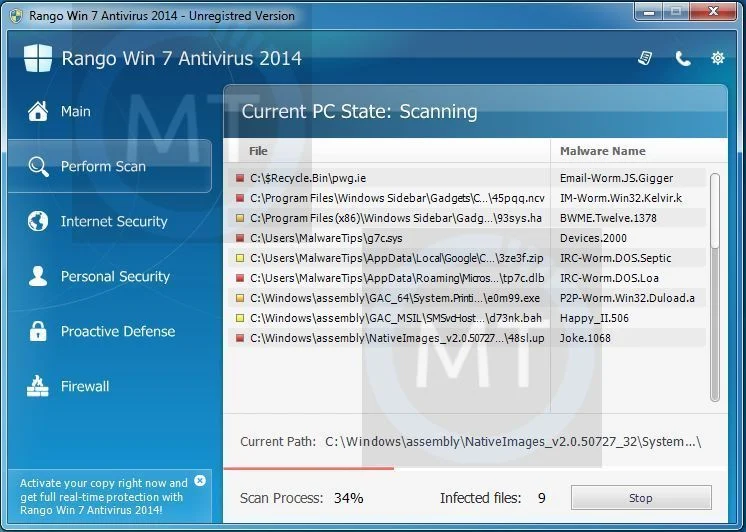
Task: Select file path ending d73nk.bah
Action: tap(396, 318)
